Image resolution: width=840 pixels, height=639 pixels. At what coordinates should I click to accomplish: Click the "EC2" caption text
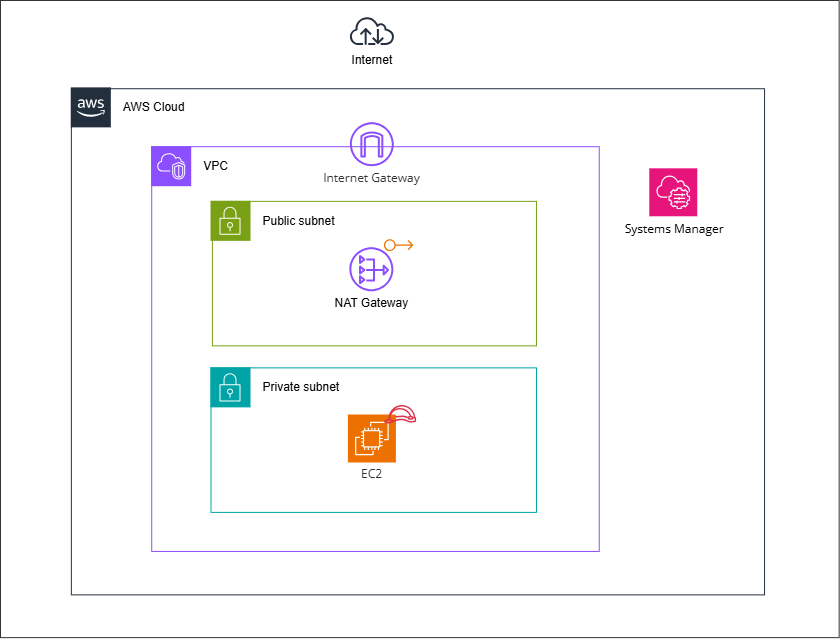(371, 475)
